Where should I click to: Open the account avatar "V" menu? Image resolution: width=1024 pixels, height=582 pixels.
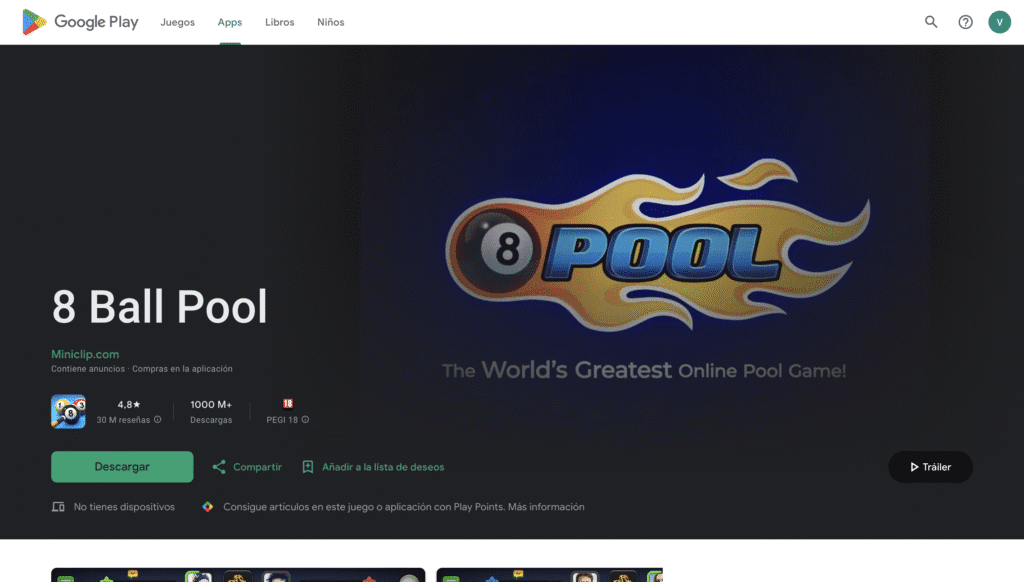[x=999, y=22]
